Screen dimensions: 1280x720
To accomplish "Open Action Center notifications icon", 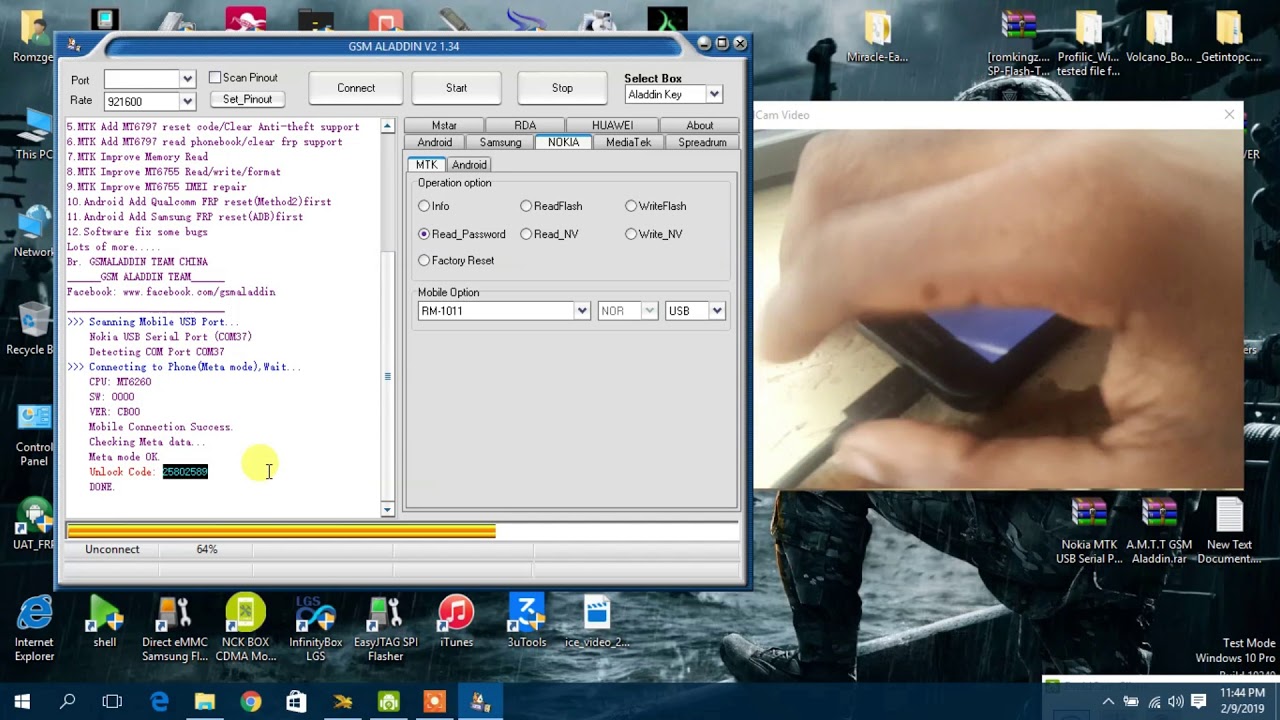I will [x=1198, y=702].
